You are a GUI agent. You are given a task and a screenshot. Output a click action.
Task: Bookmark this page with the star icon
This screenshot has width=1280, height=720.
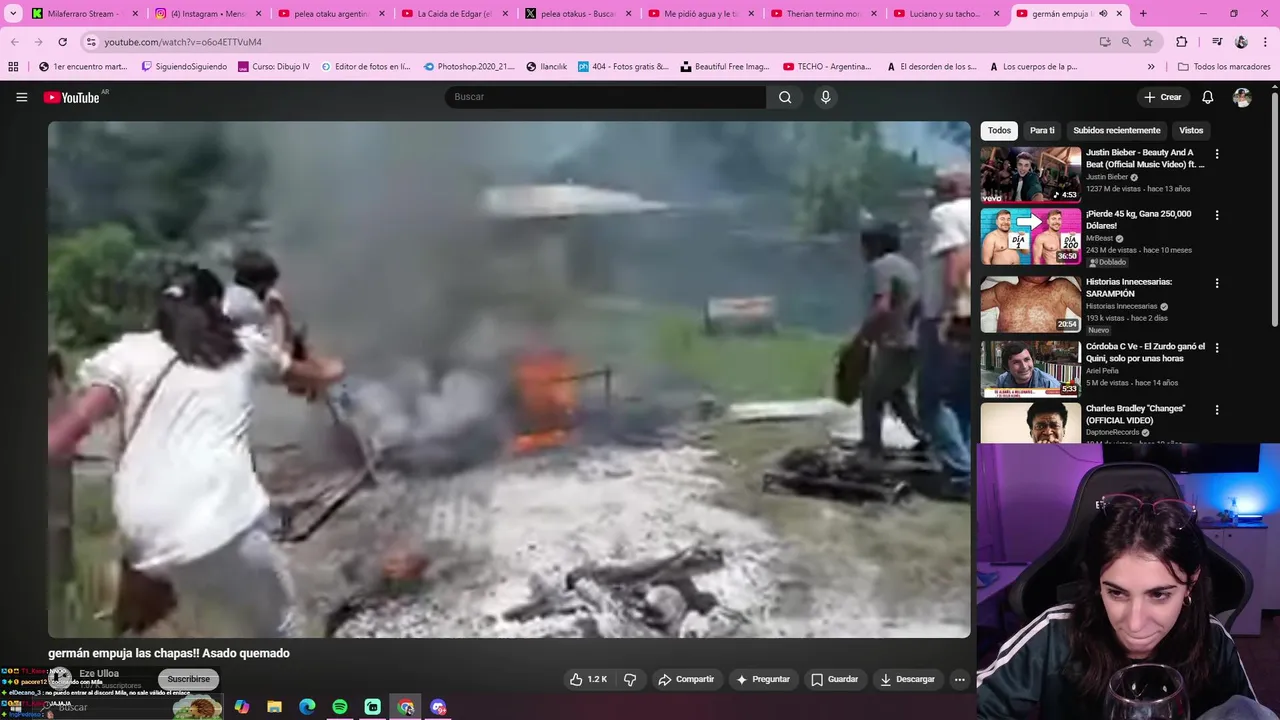coord(1148,42)
